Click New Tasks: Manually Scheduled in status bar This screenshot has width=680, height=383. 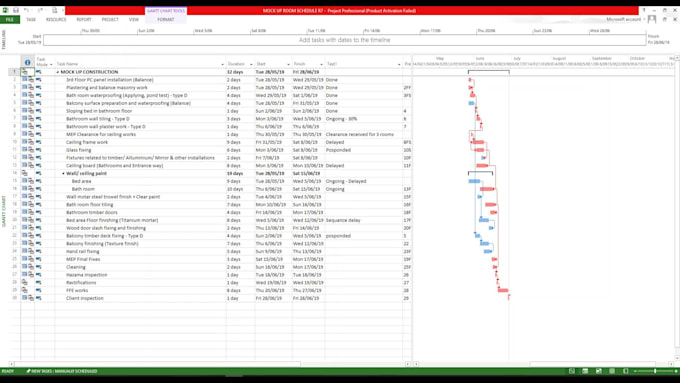click(61, 371)
